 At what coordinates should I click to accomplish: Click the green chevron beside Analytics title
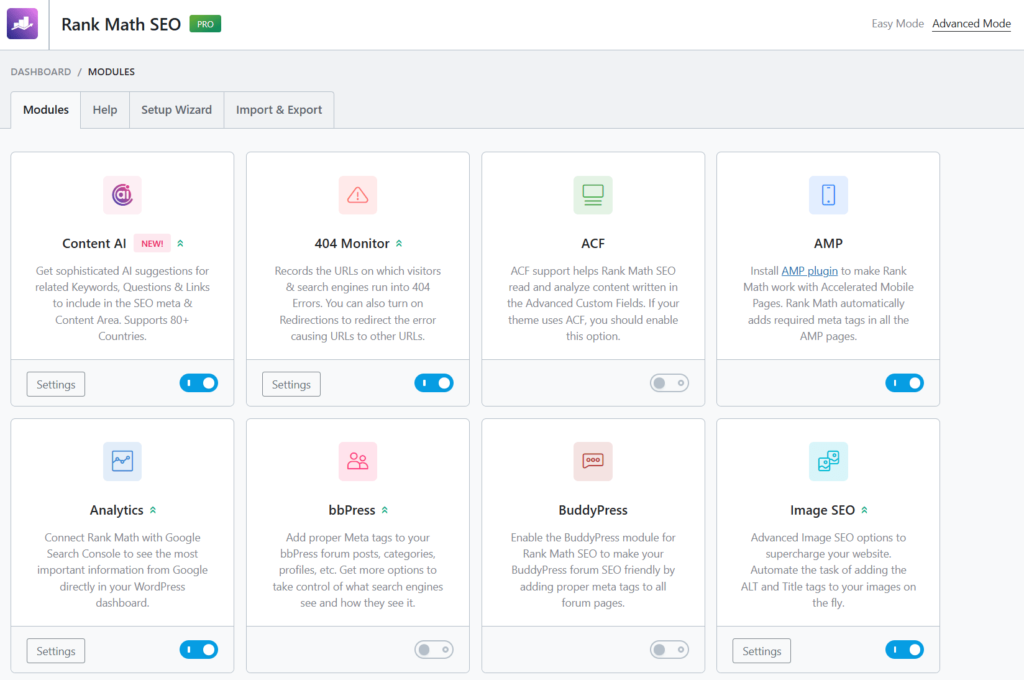153,510
